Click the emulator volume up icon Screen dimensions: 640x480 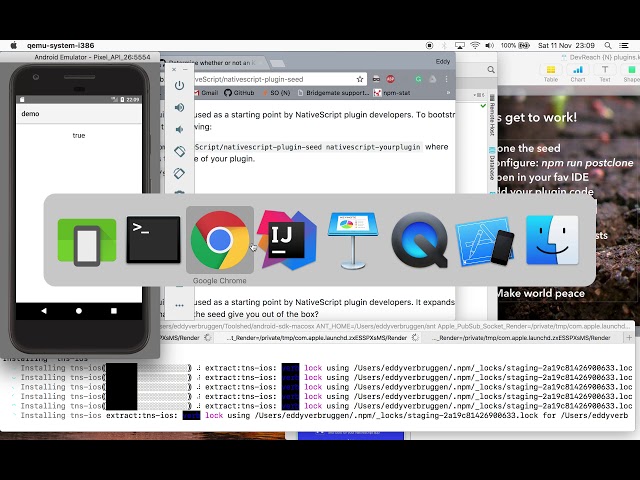tap(179, 107)
